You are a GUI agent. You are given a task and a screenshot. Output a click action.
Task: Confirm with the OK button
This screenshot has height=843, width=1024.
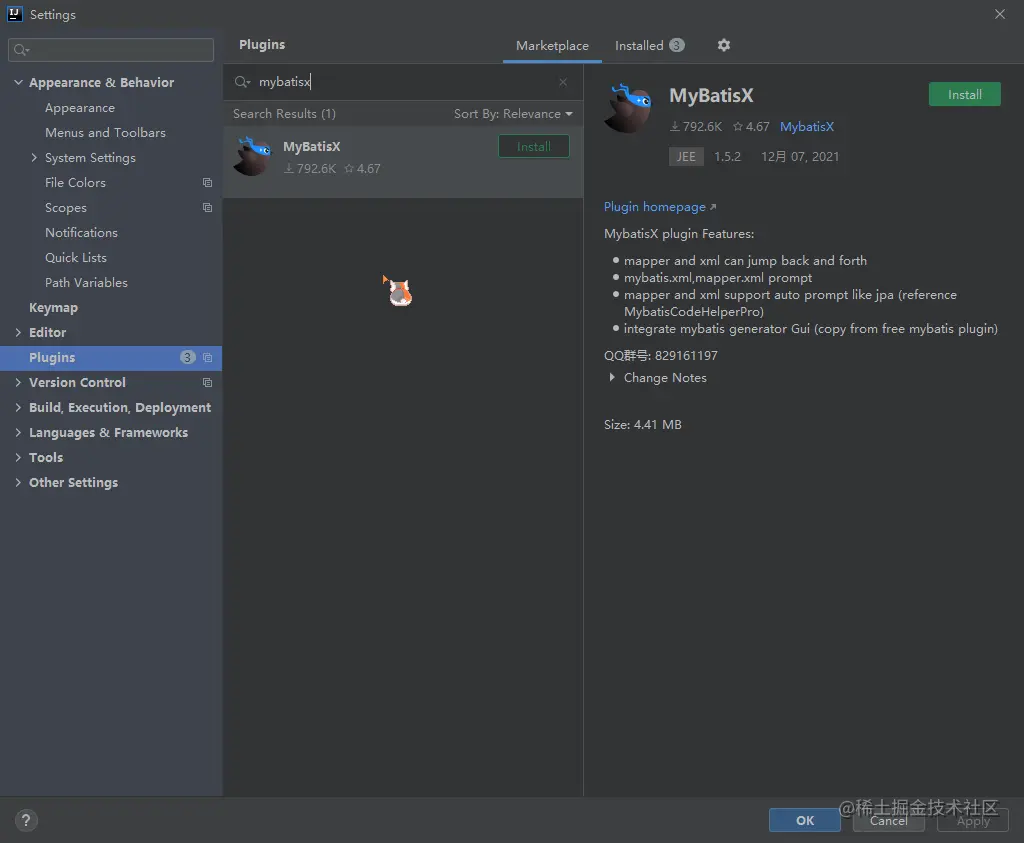(x=805, y=820)
